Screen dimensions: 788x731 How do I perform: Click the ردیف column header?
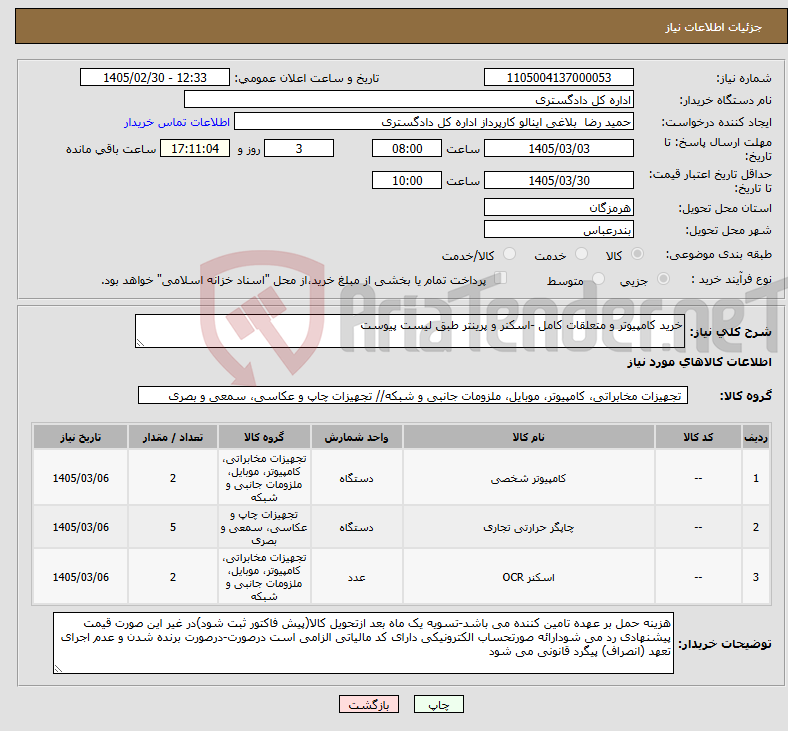755,437
